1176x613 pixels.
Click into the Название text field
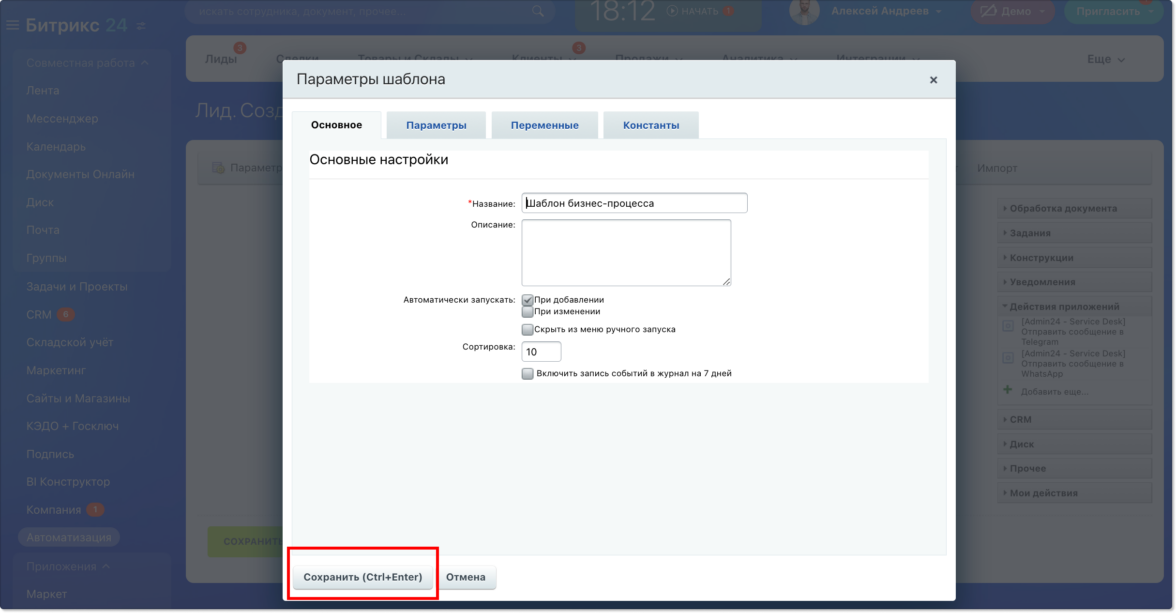coord(634,203)
